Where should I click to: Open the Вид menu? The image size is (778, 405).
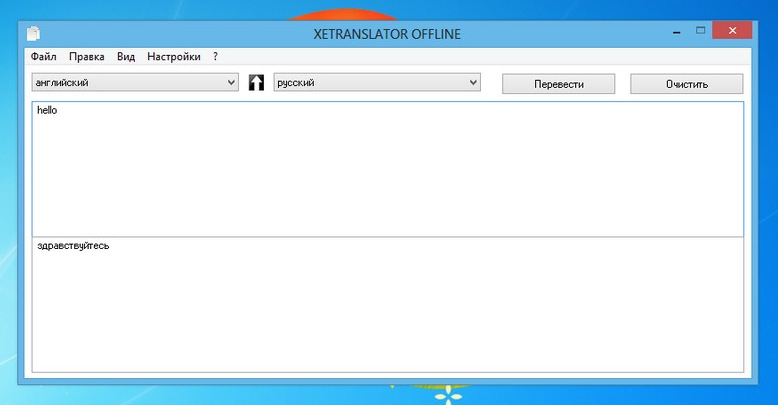click(x=126, y=57)
